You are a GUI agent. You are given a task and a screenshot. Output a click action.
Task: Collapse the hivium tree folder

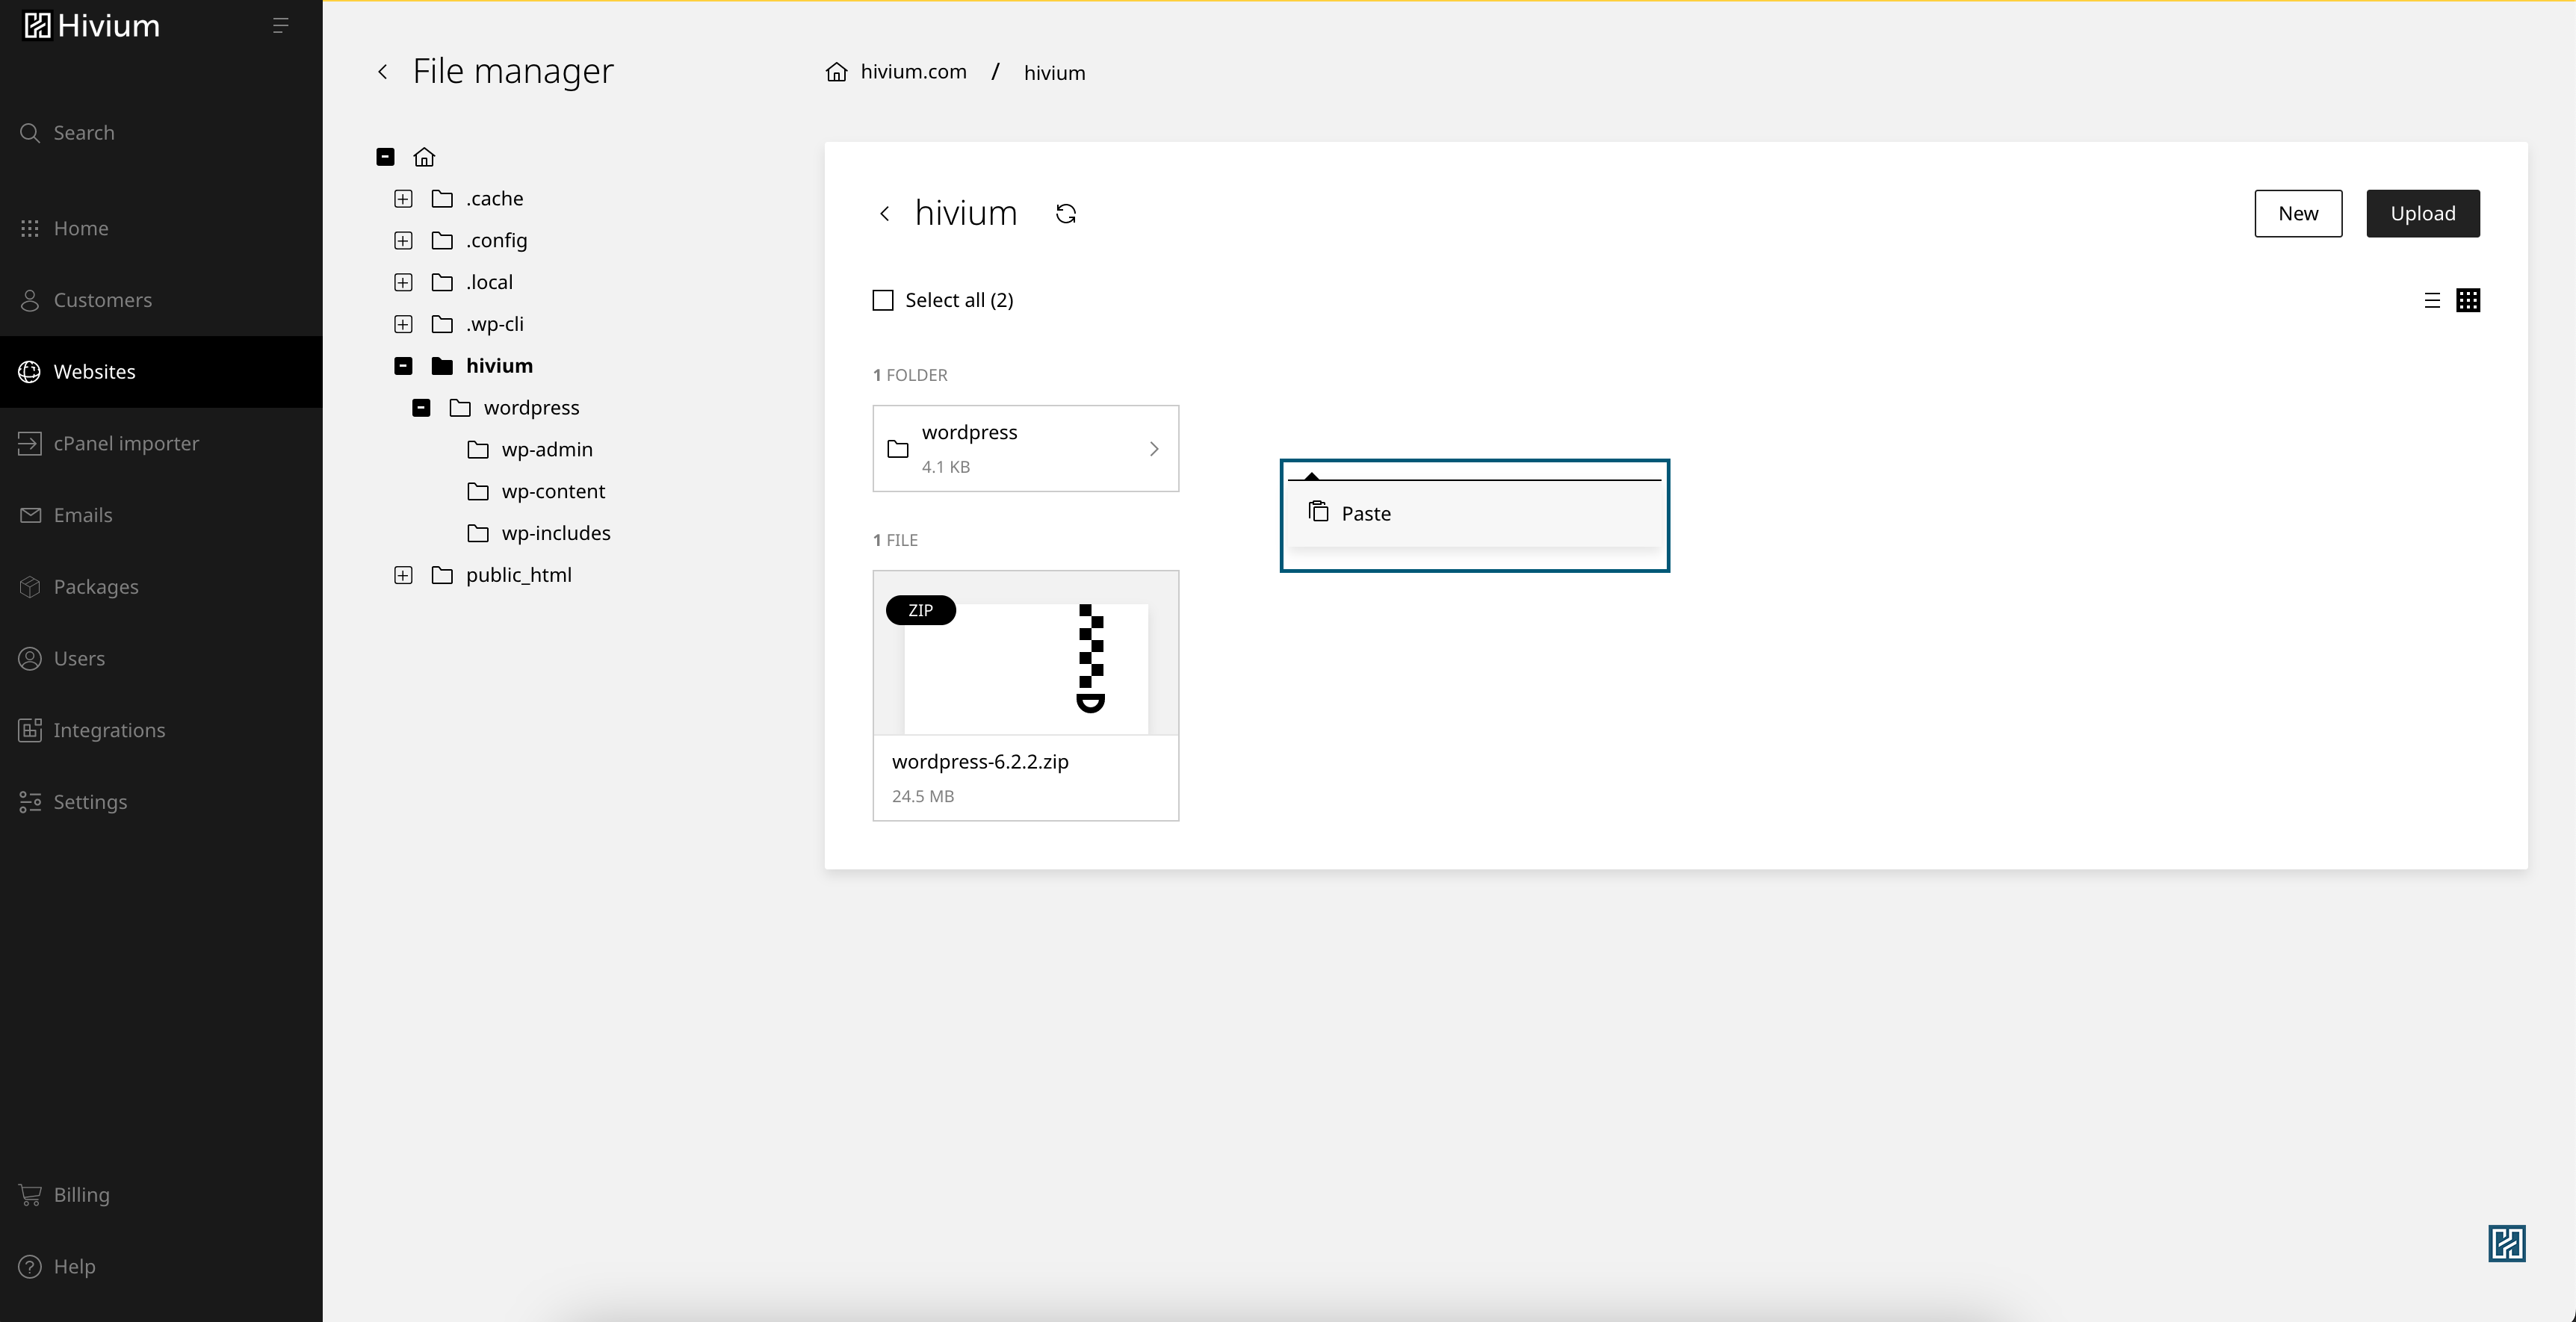[x=403, y=366]
